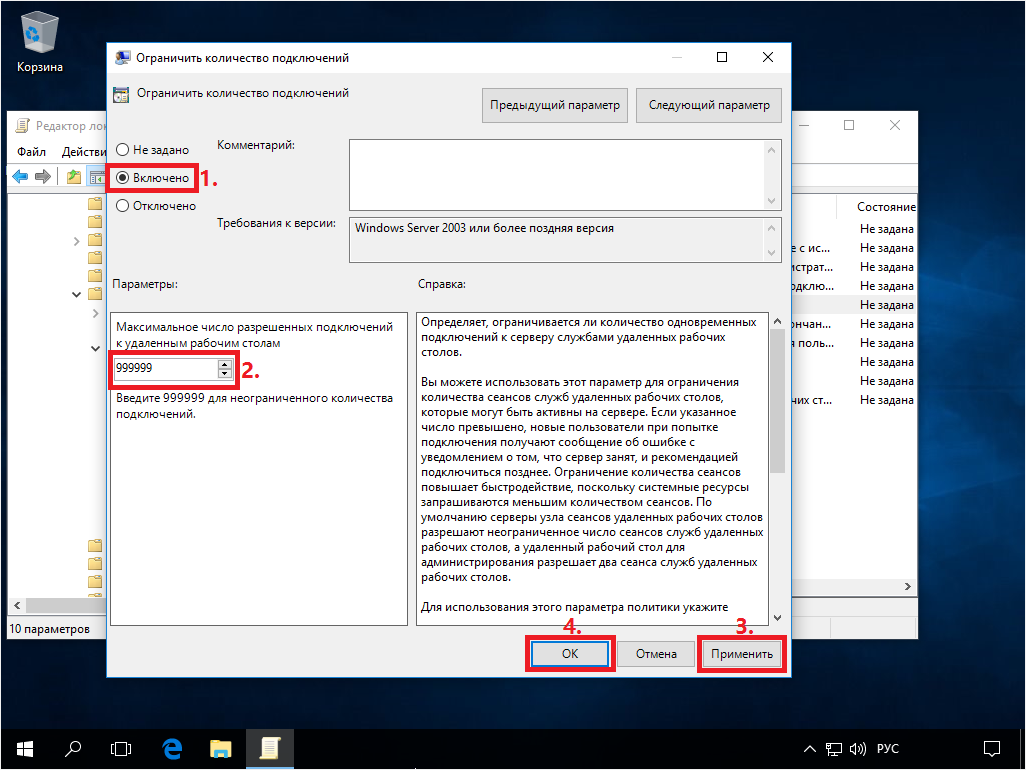Viewport: 1026px width, 770px height.
Task: Open the volume speaker tray icon
Action: pyautogui.click(x=857, y=749)
